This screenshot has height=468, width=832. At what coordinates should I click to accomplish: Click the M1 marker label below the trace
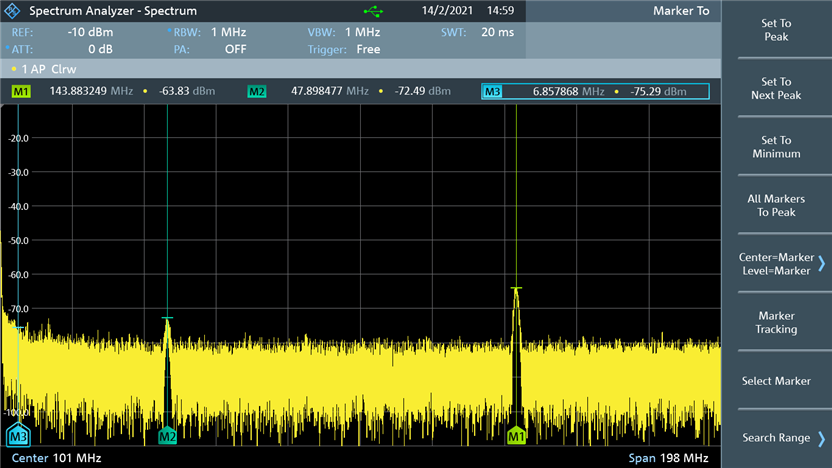(x=516, y=436)
